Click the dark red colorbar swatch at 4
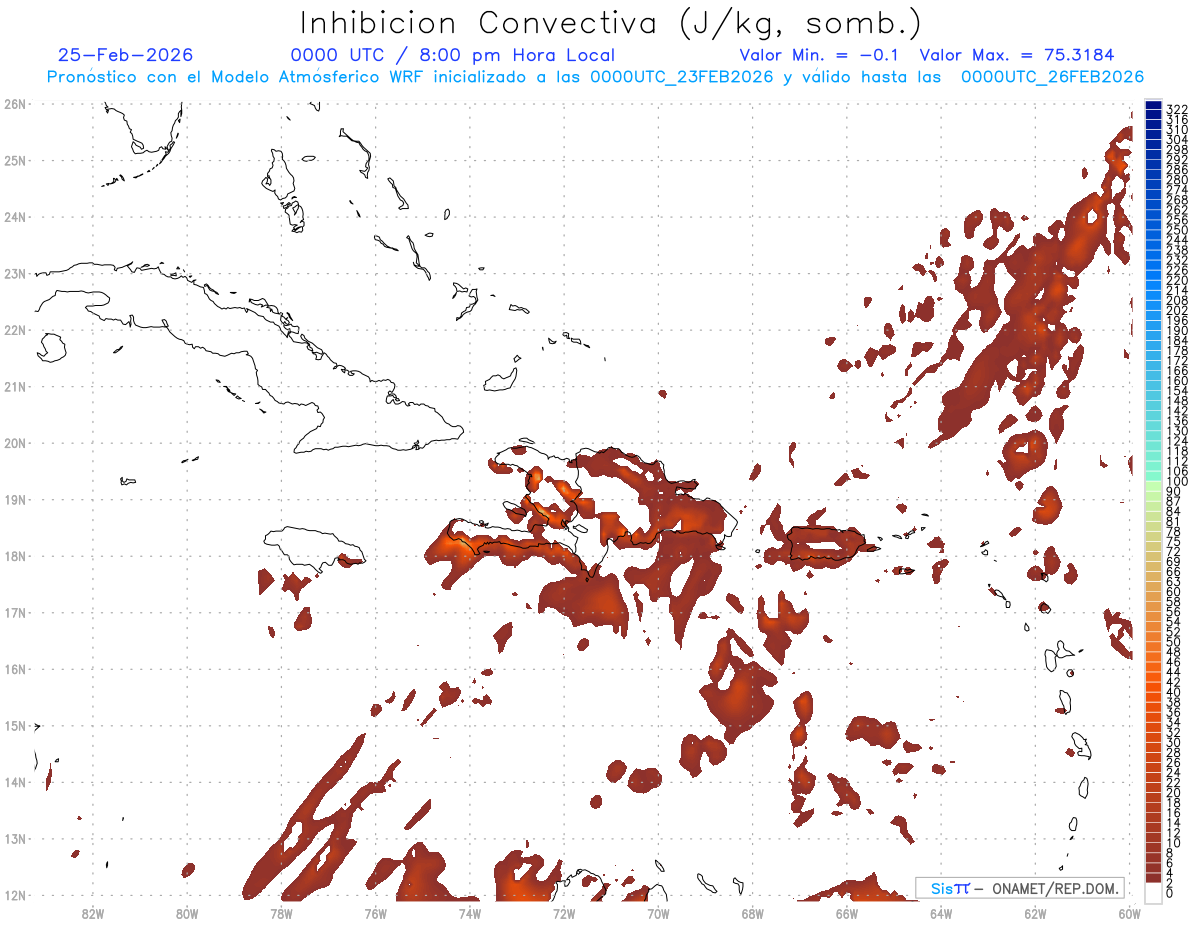Image resolution: width=1200 pixels, height=927 pixels. [1153, 869]
